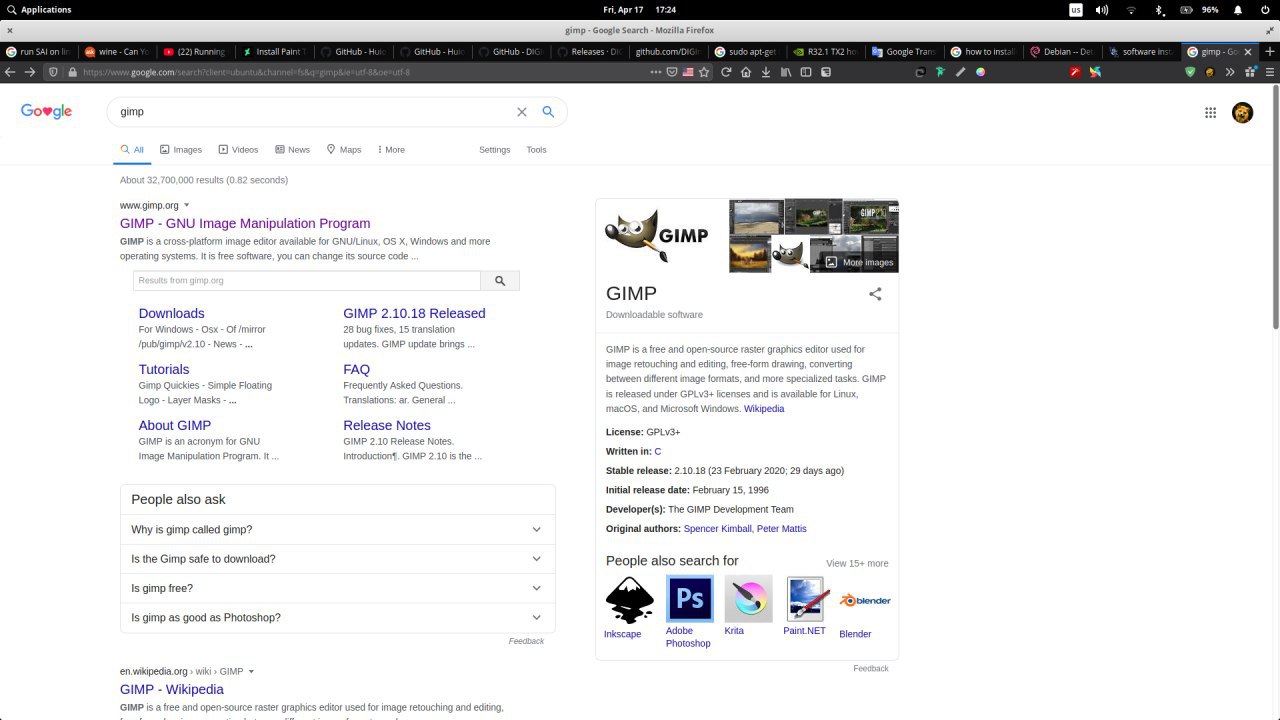Open dropdown arrow next to www.gimp.org

pos(187,205)
